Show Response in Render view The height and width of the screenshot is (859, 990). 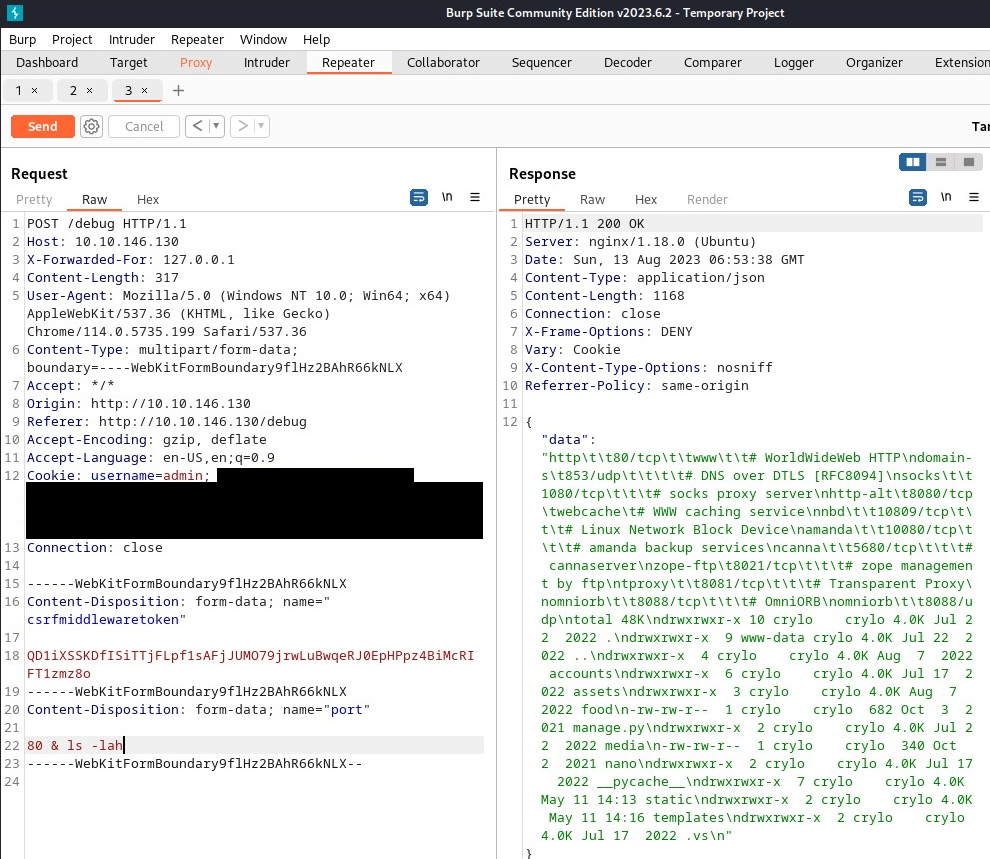pos(707,199)
